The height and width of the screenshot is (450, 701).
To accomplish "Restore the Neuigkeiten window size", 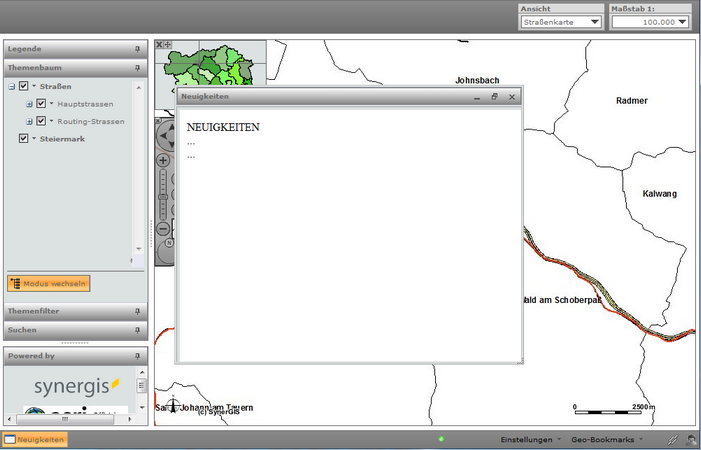I will coord(494,97).
